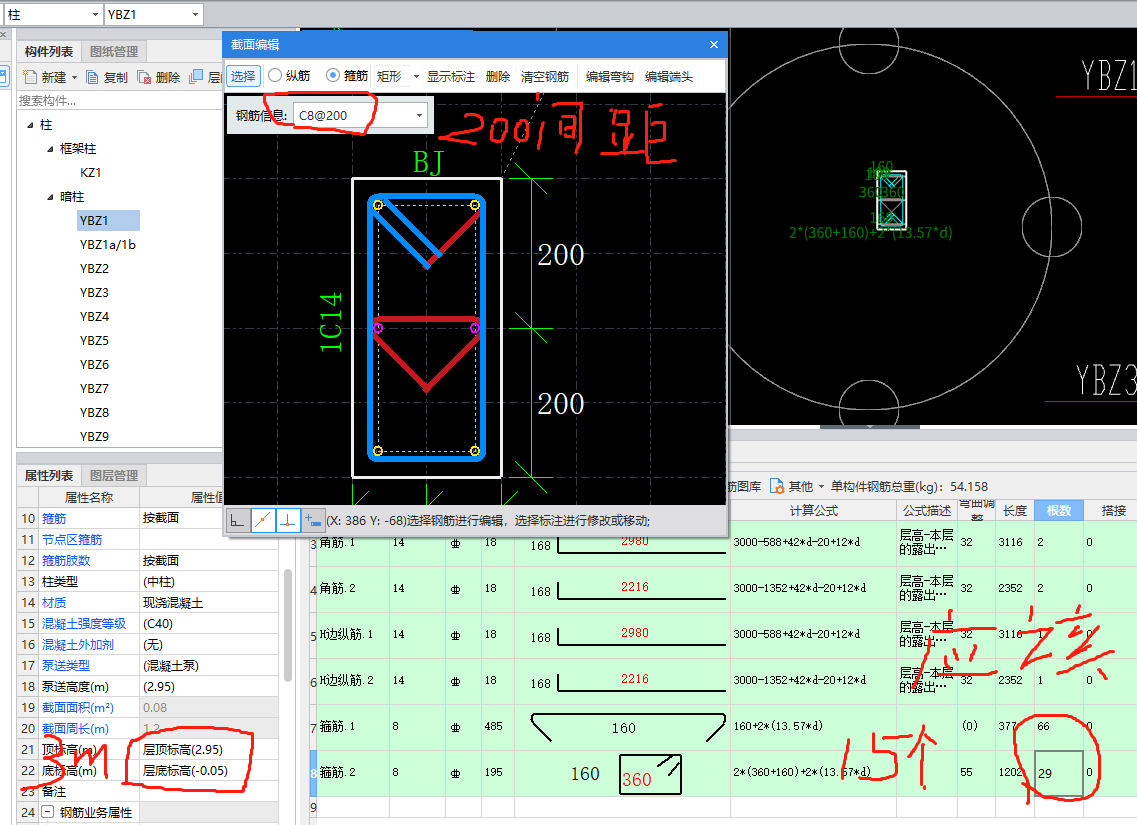This screenshot has width=1137, height=825.
Task: Click the 混凝土强度等级 property link
Action: tap(83, 623)
